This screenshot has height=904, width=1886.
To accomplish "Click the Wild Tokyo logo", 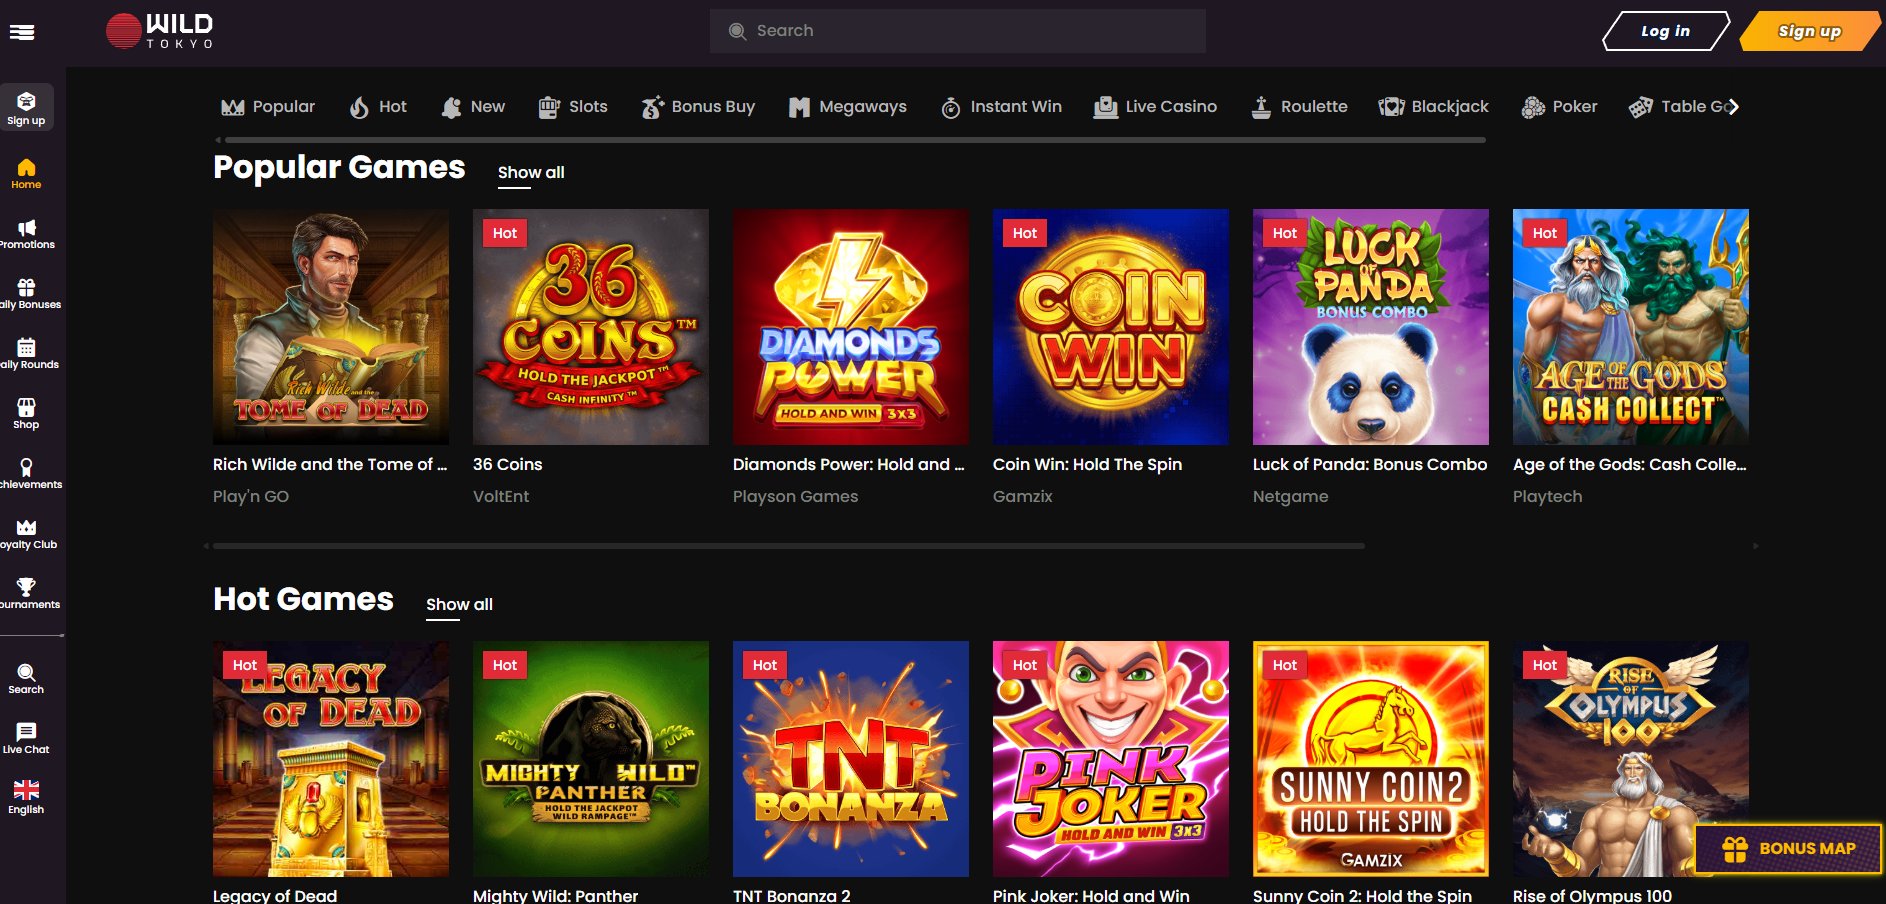I will click(160, 31).
